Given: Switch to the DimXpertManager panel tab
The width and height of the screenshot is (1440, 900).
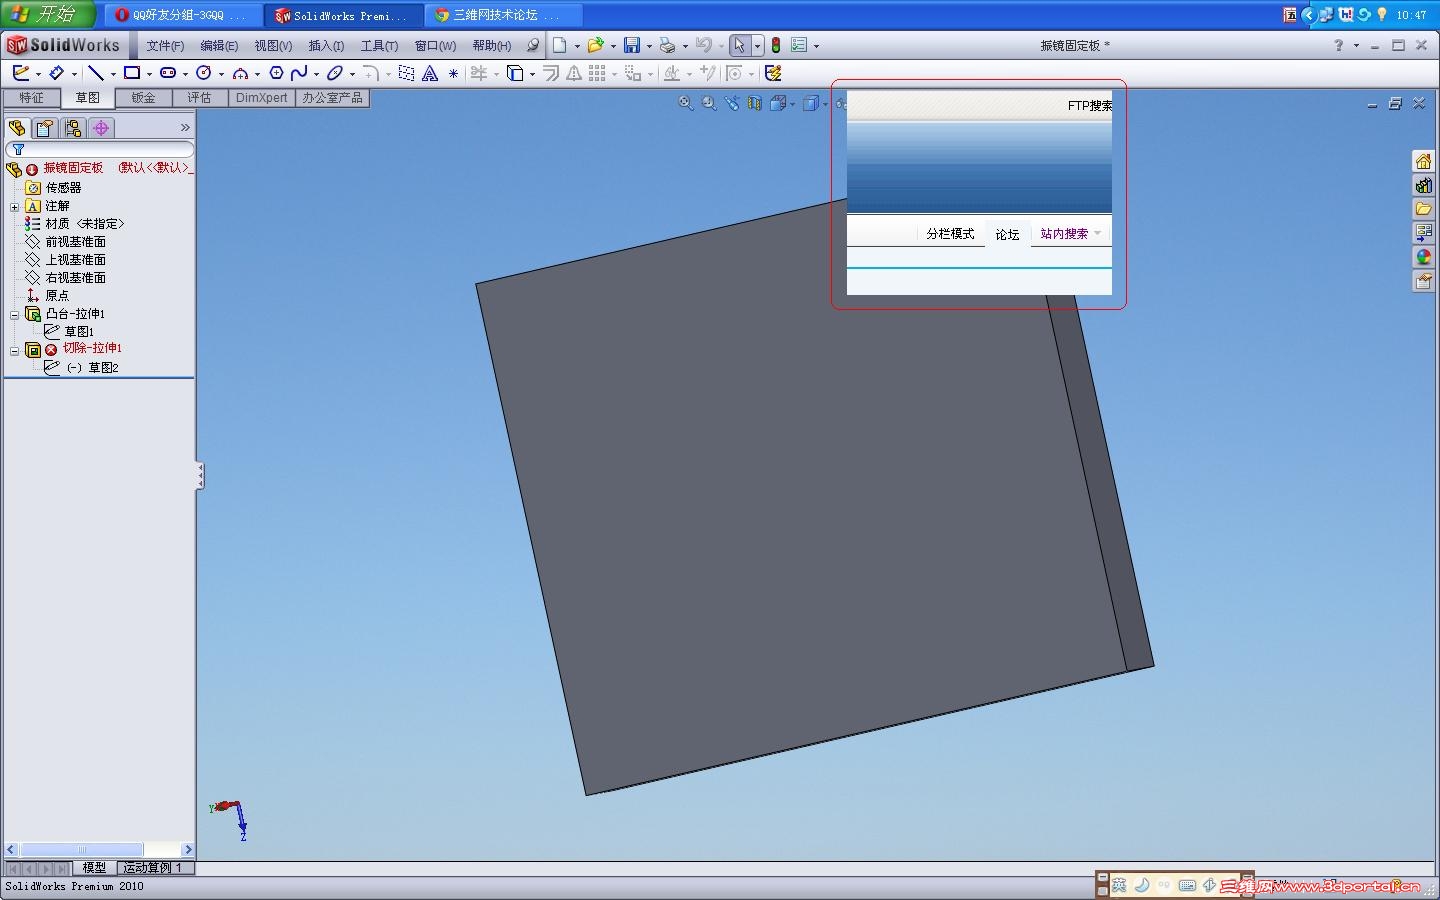Looking at the screenshot, I should tap(101, 128).
